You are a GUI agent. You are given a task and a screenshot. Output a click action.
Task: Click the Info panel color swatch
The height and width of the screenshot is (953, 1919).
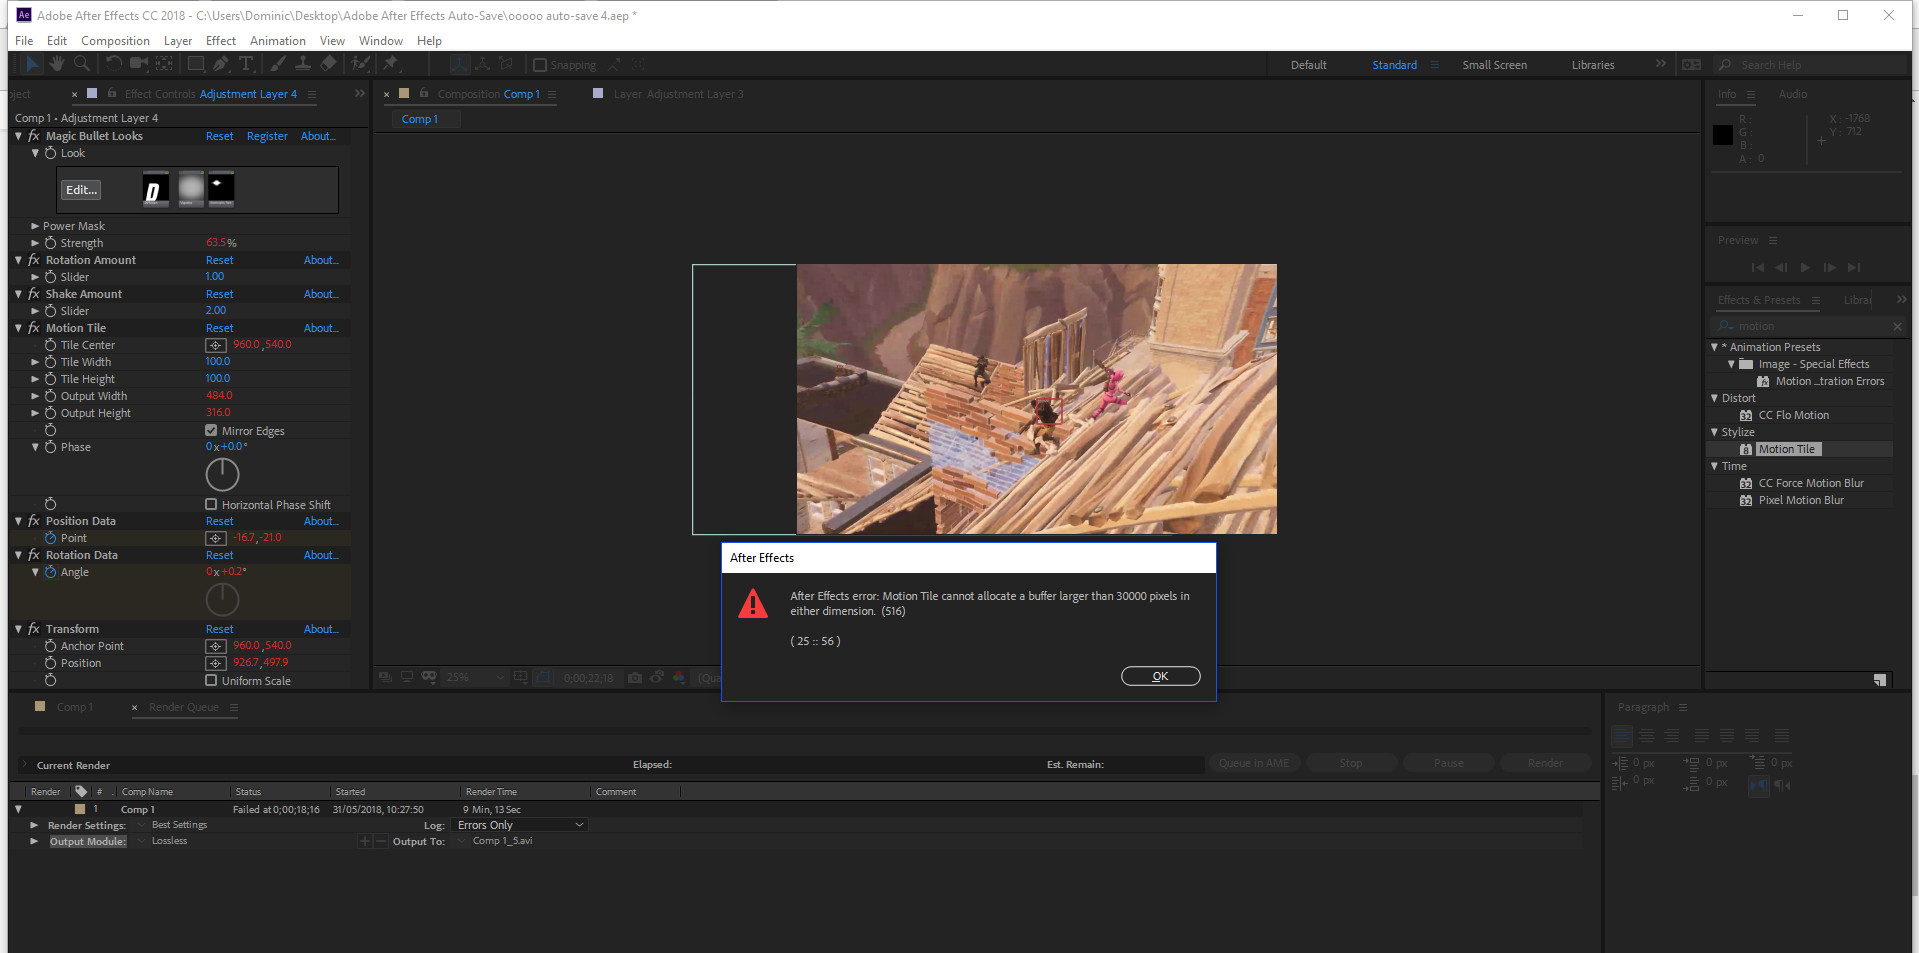pyautogui.click(x=1723, y=135)
